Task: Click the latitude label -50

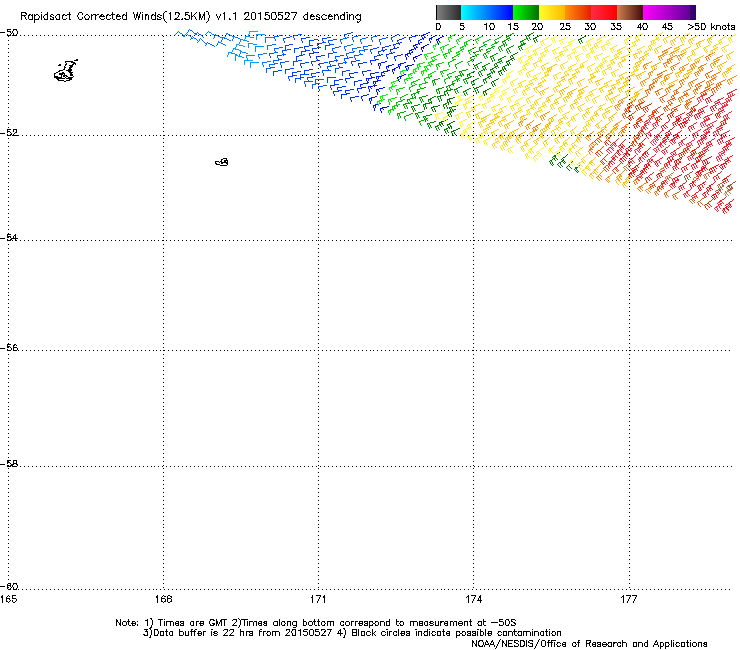Action: (x=9, y=33)
